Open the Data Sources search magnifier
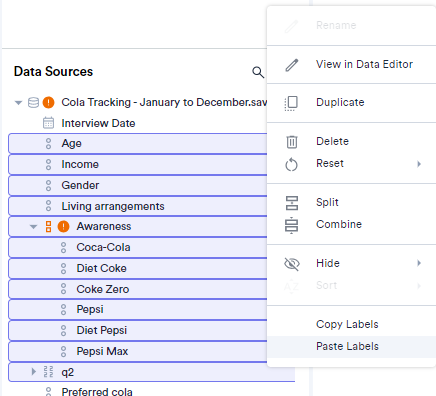The image size is (436, 396). click(258, 72)
